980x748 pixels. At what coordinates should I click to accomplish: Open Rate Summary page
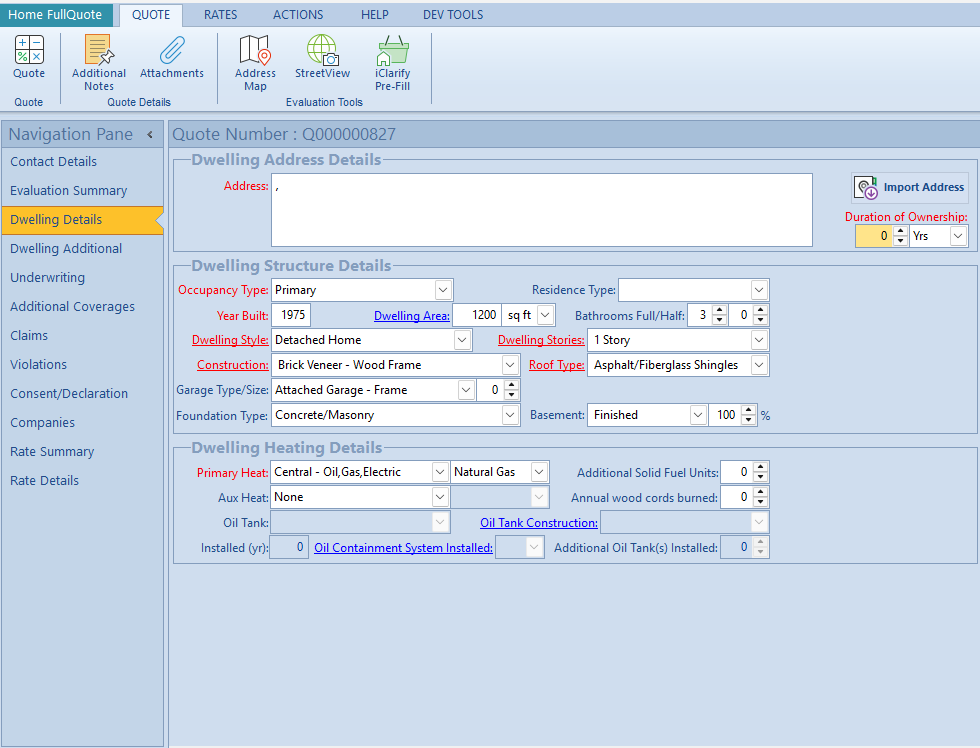tap(82, 452)
